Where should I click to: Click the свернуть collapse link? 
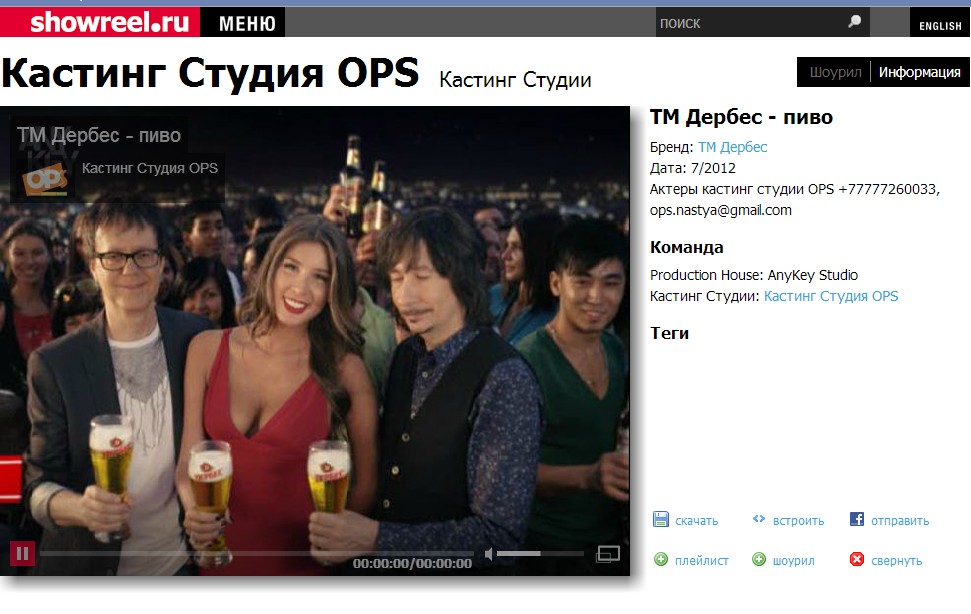tap(896, 561)
